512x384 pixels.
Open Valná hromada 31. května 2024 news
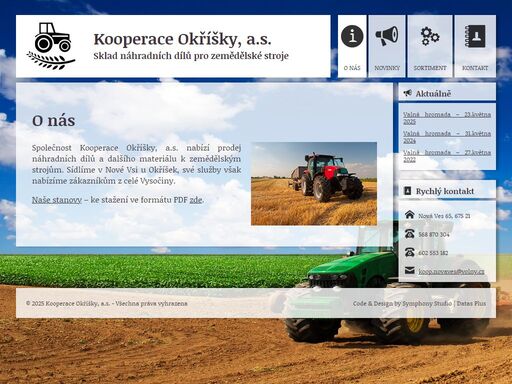[x=447, y=137]
